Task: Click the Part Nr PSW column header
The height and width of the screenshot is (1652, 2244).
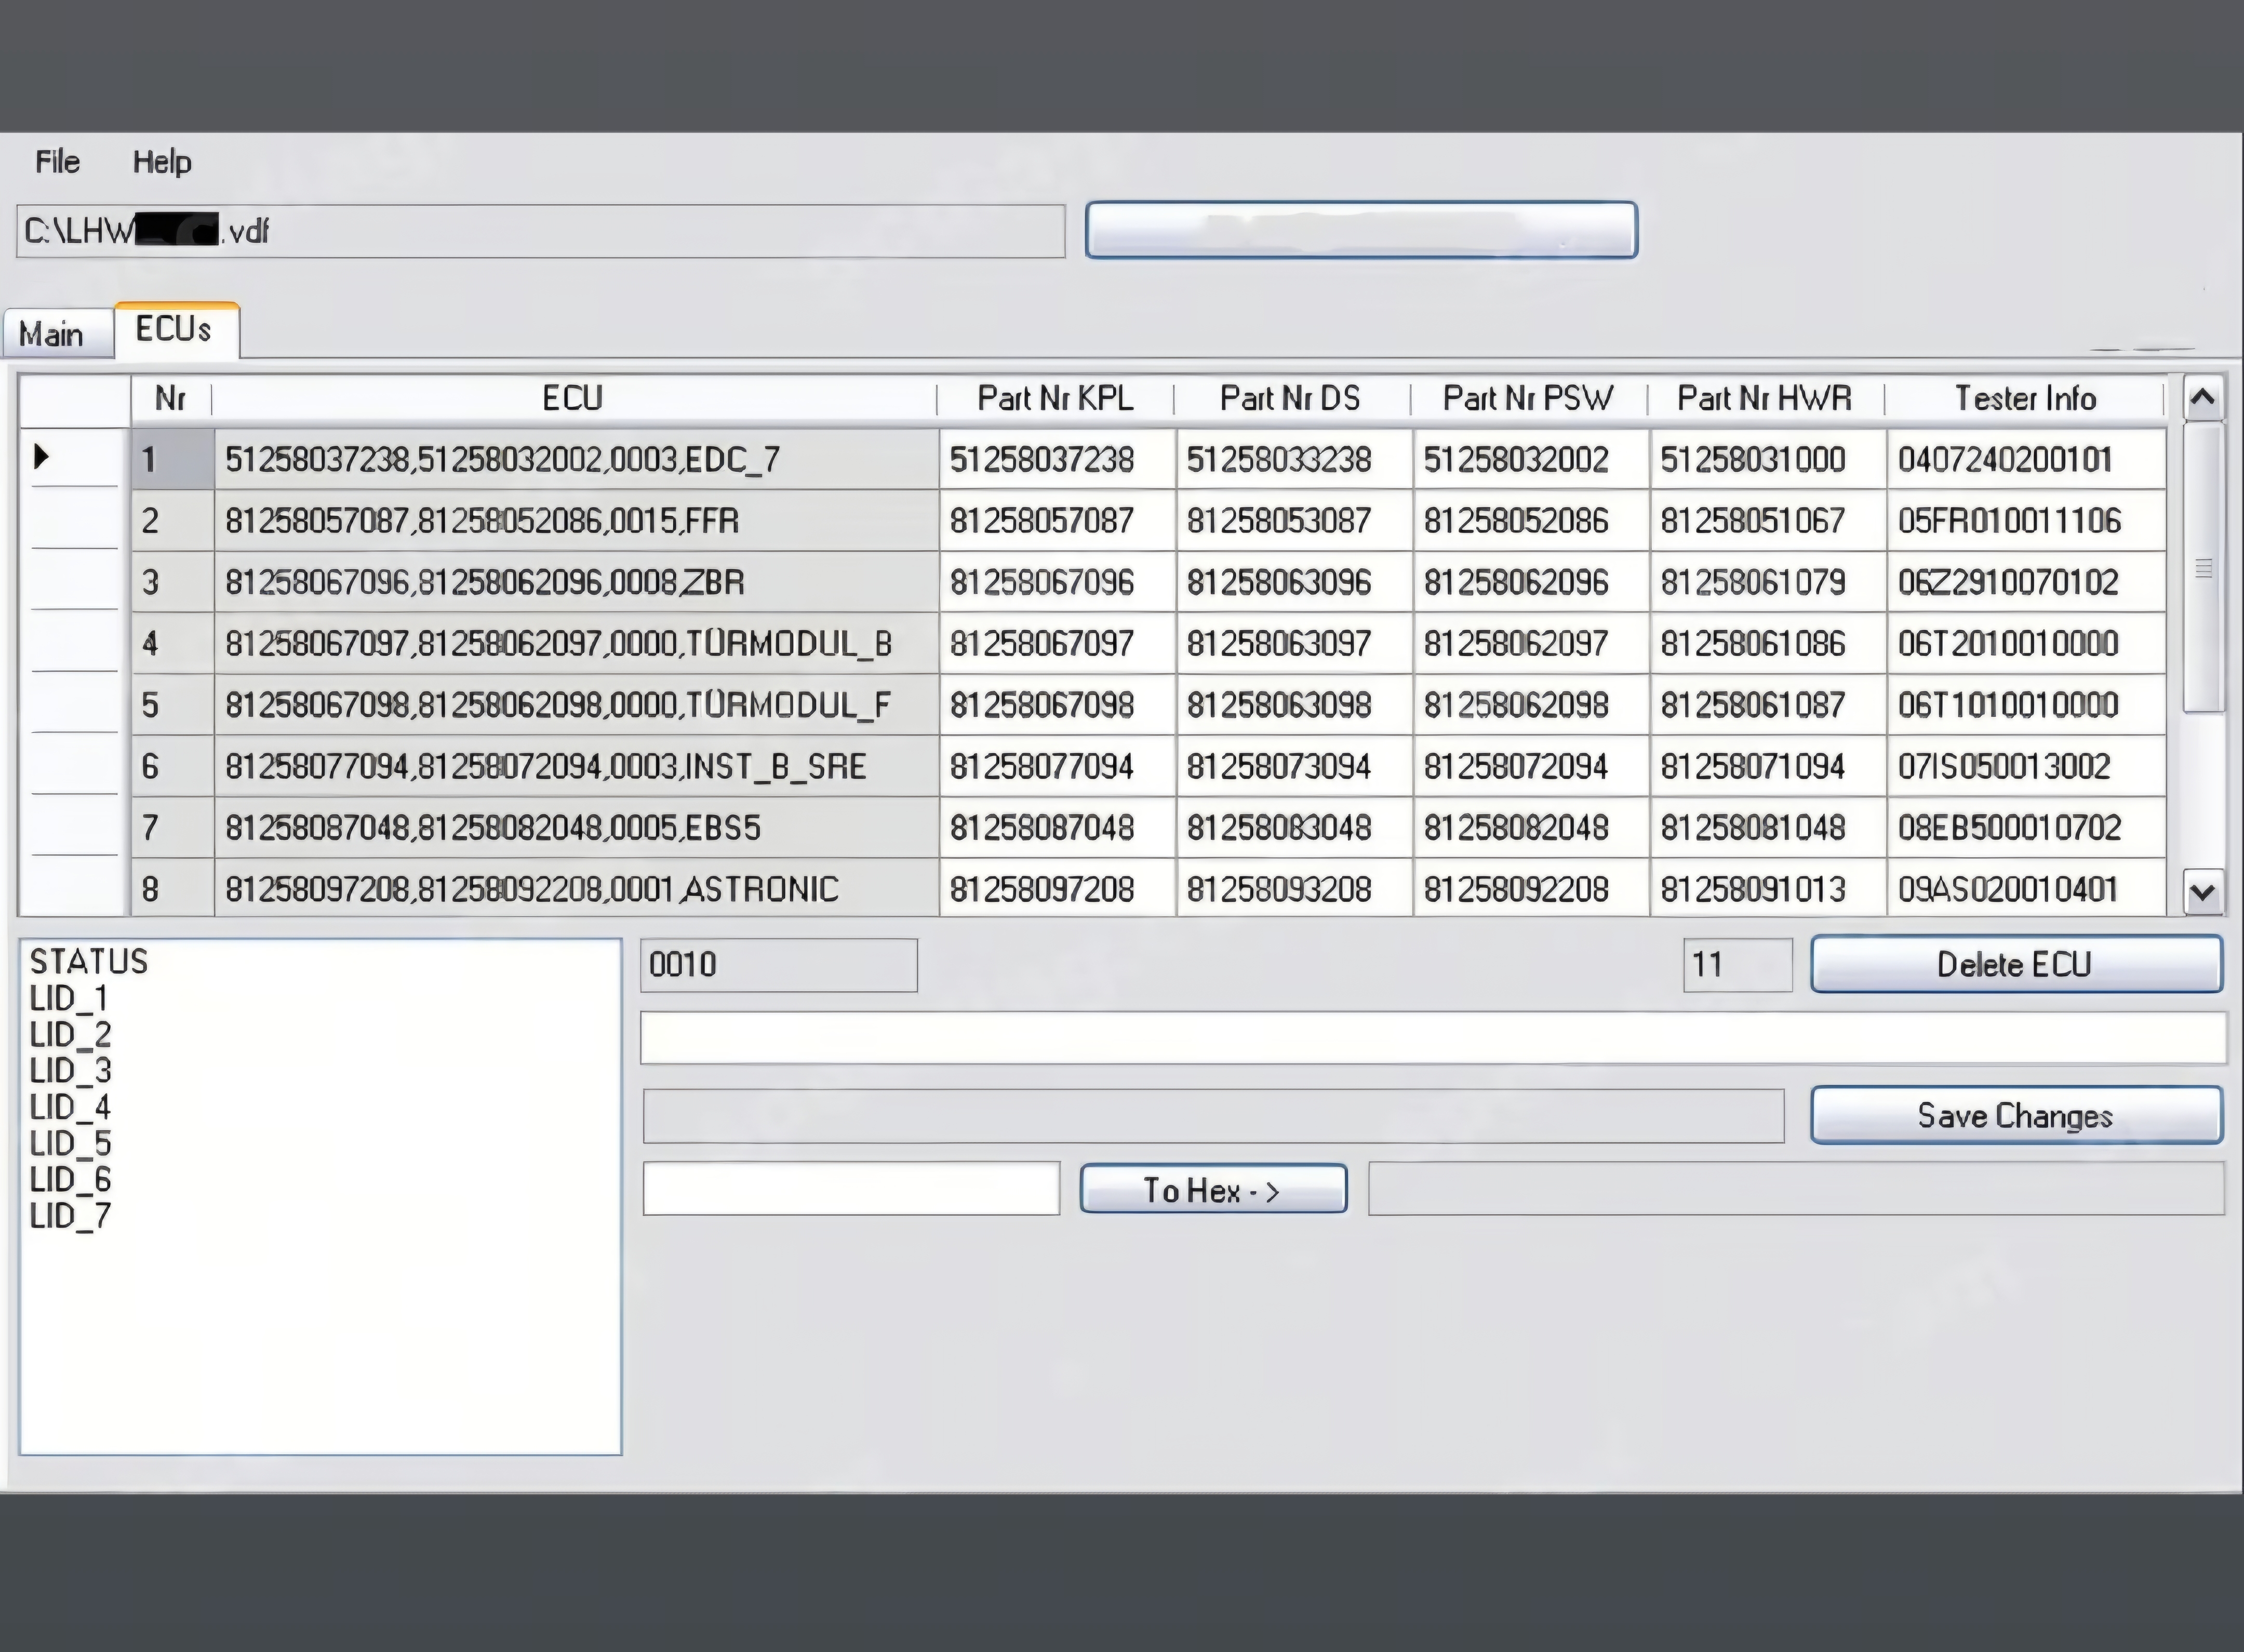Action: coord(1529,398)
